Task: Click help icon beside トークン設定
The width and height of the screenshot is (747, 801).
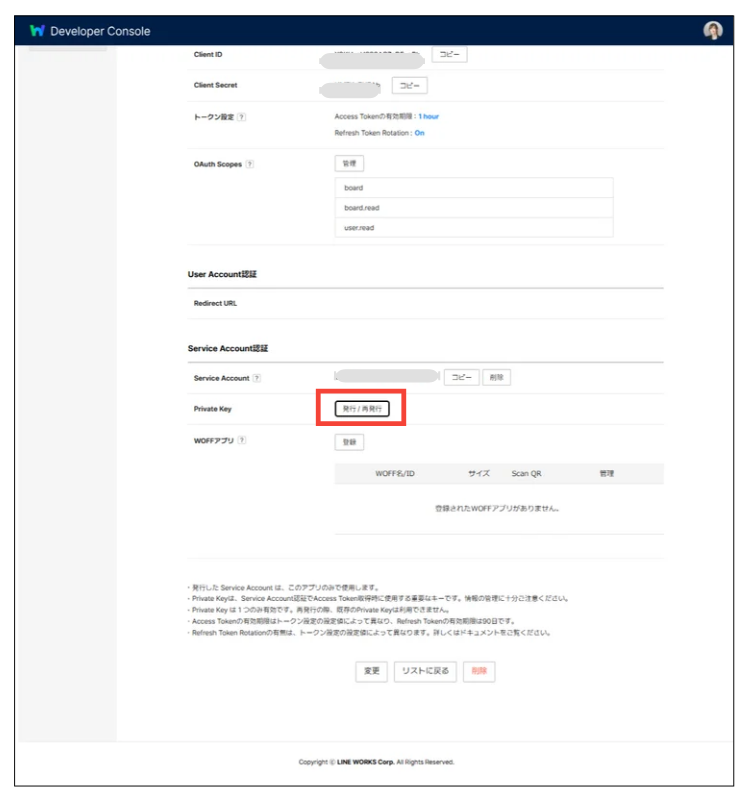Action: (x=242, y=117)
